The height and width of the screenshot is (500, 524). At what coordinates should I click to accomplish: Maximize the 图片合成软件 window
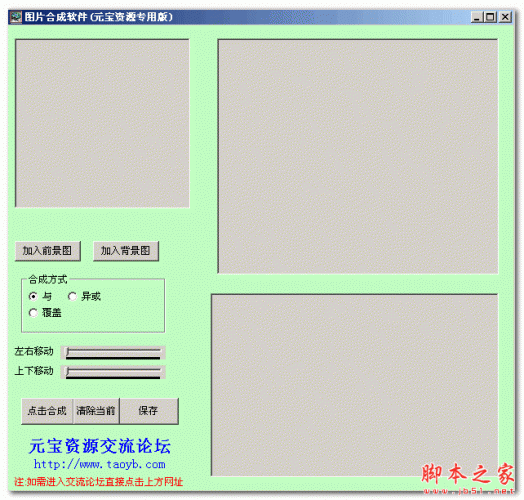tap(490, 17)
